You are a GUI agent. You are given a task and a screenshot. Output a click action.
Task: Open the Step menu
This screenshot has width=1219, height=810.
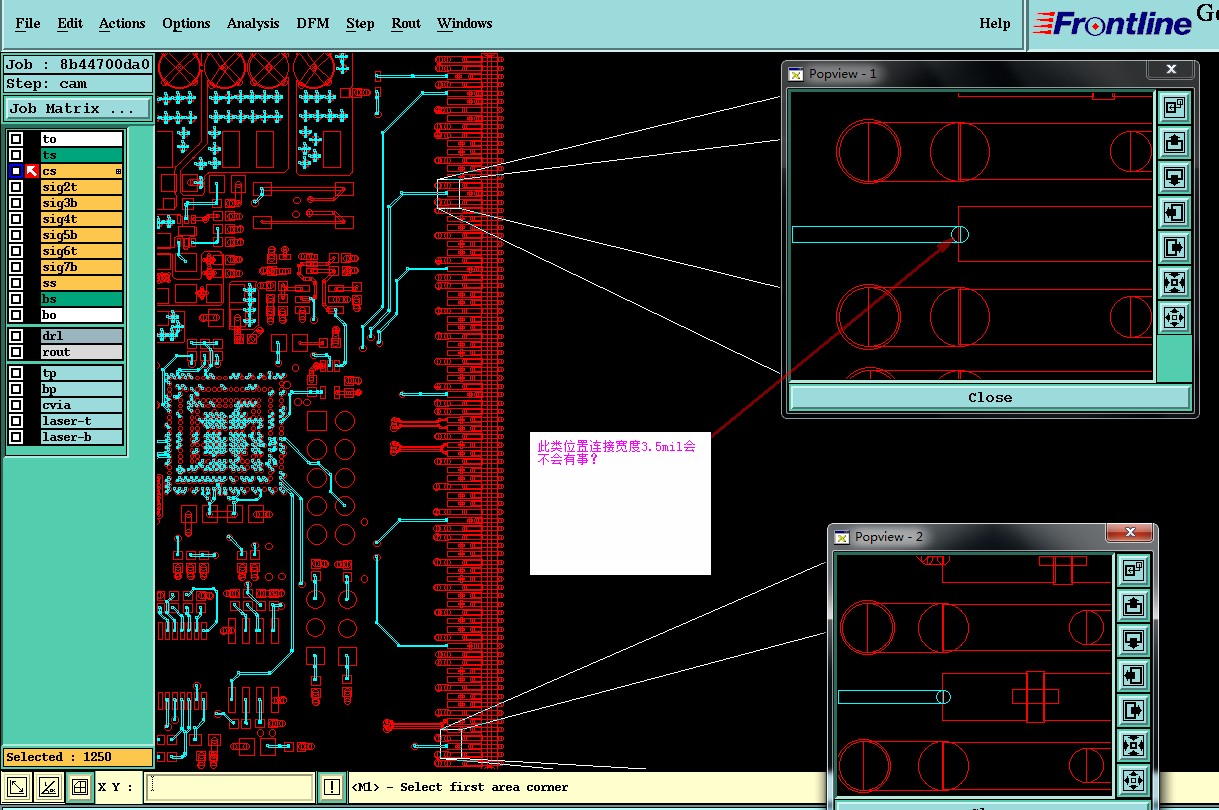pyautogui.click(x=360, y=23)
